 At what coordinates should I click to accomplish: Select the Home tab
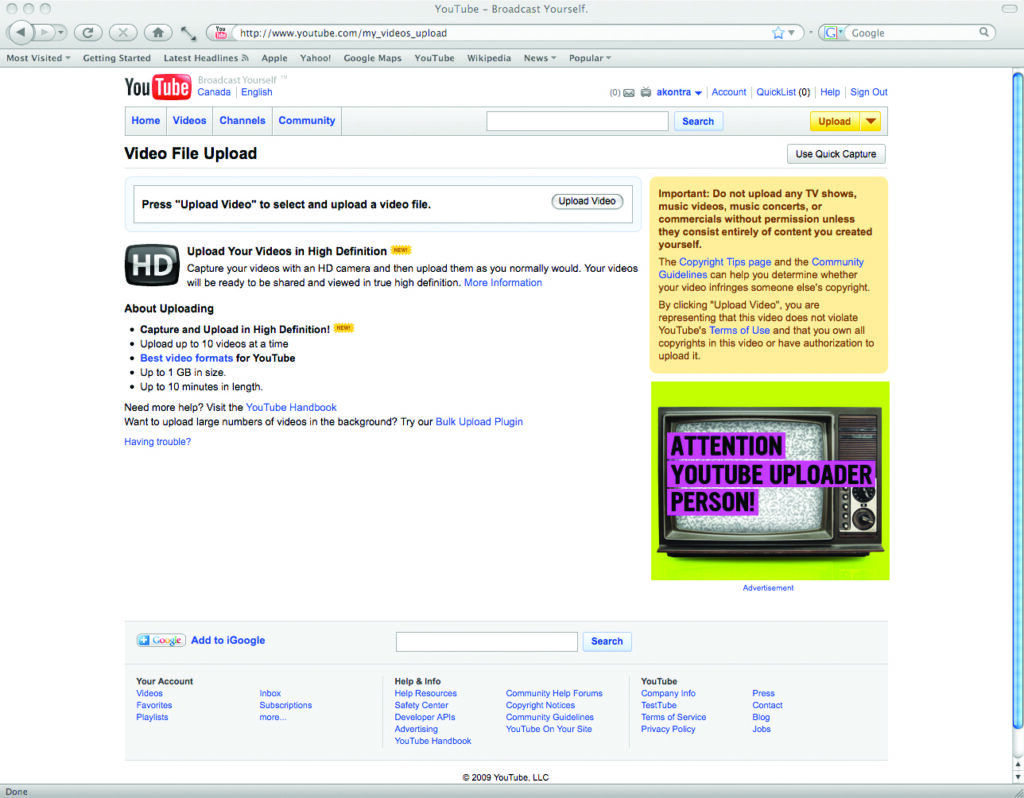[146, 121]
